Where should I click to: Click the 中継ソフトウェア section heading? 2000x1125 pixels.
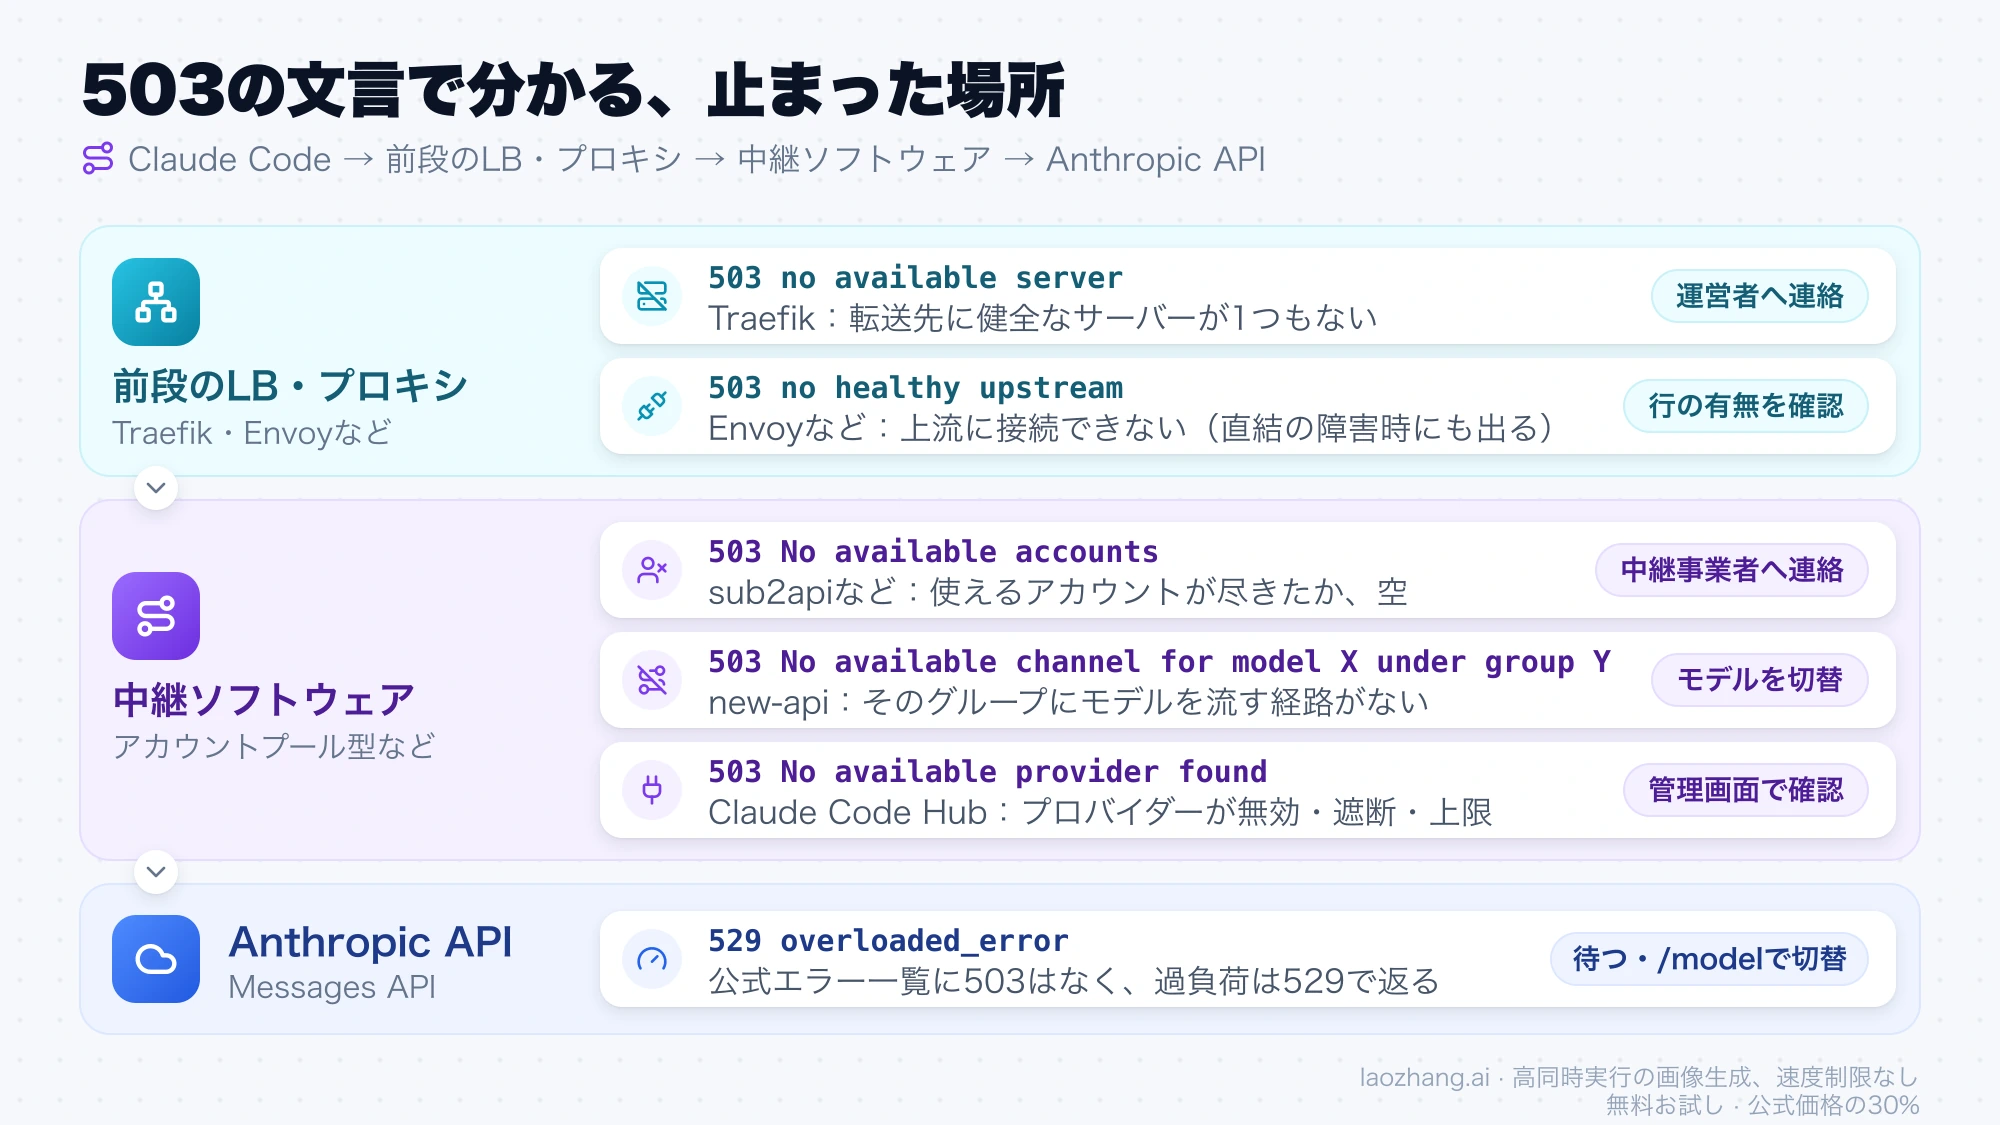(263, 700)
